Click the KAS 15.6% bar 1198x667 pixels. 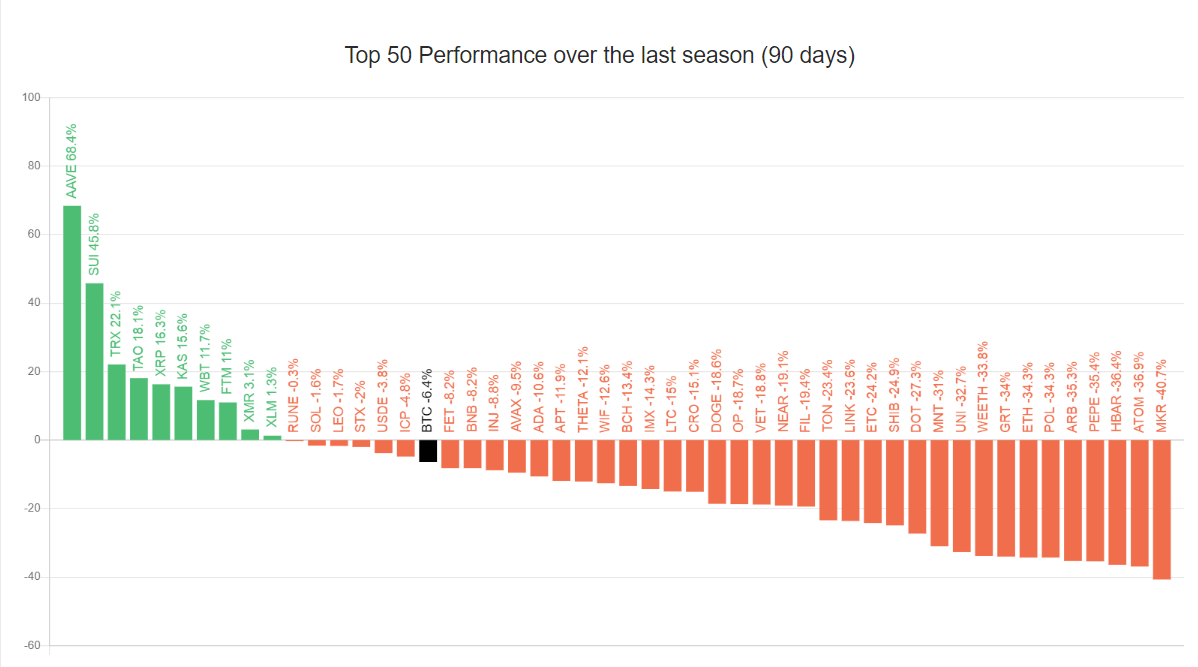coord(183,413)
